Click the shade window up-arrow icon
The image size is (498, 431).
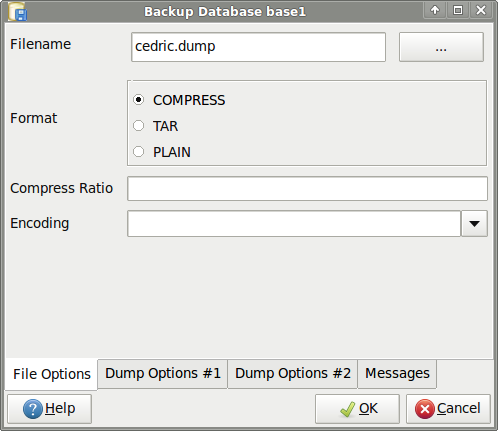[435, 10]
